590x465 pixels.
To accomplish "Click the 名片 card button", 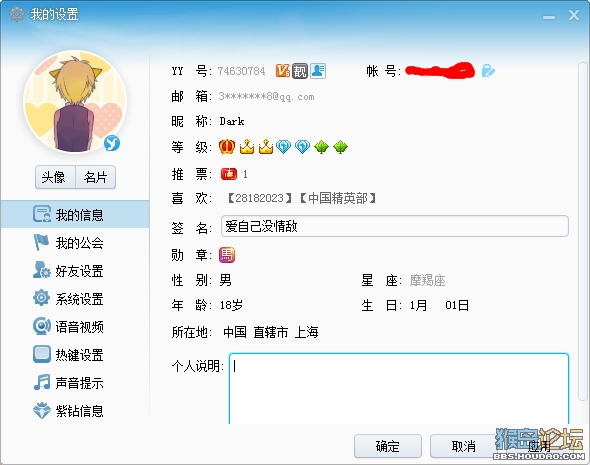I will [96, 177].
